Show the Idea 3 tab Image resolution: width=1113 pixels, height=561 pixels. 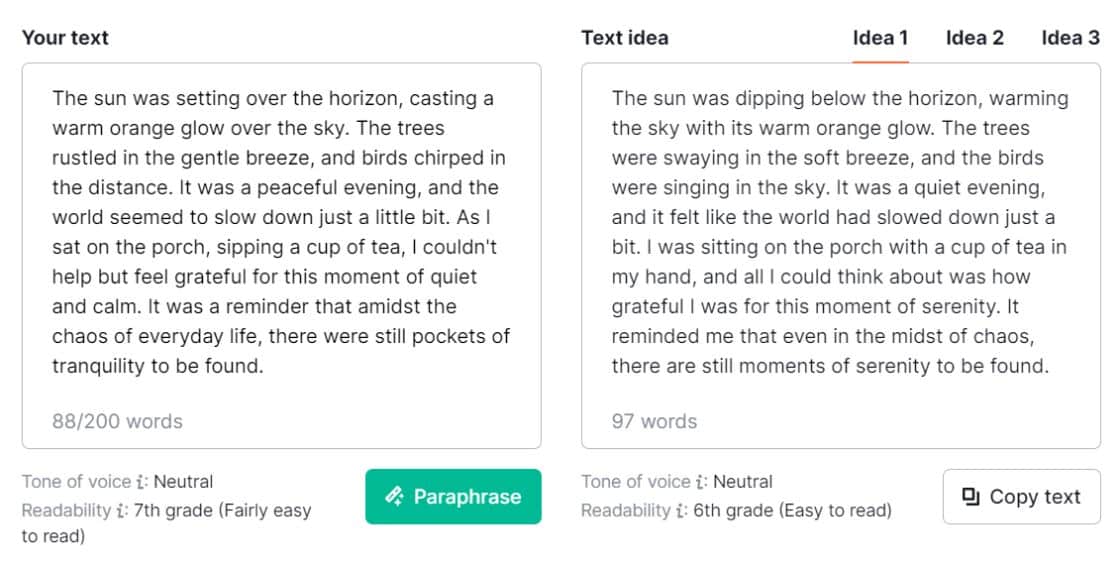click(1069, 38)
